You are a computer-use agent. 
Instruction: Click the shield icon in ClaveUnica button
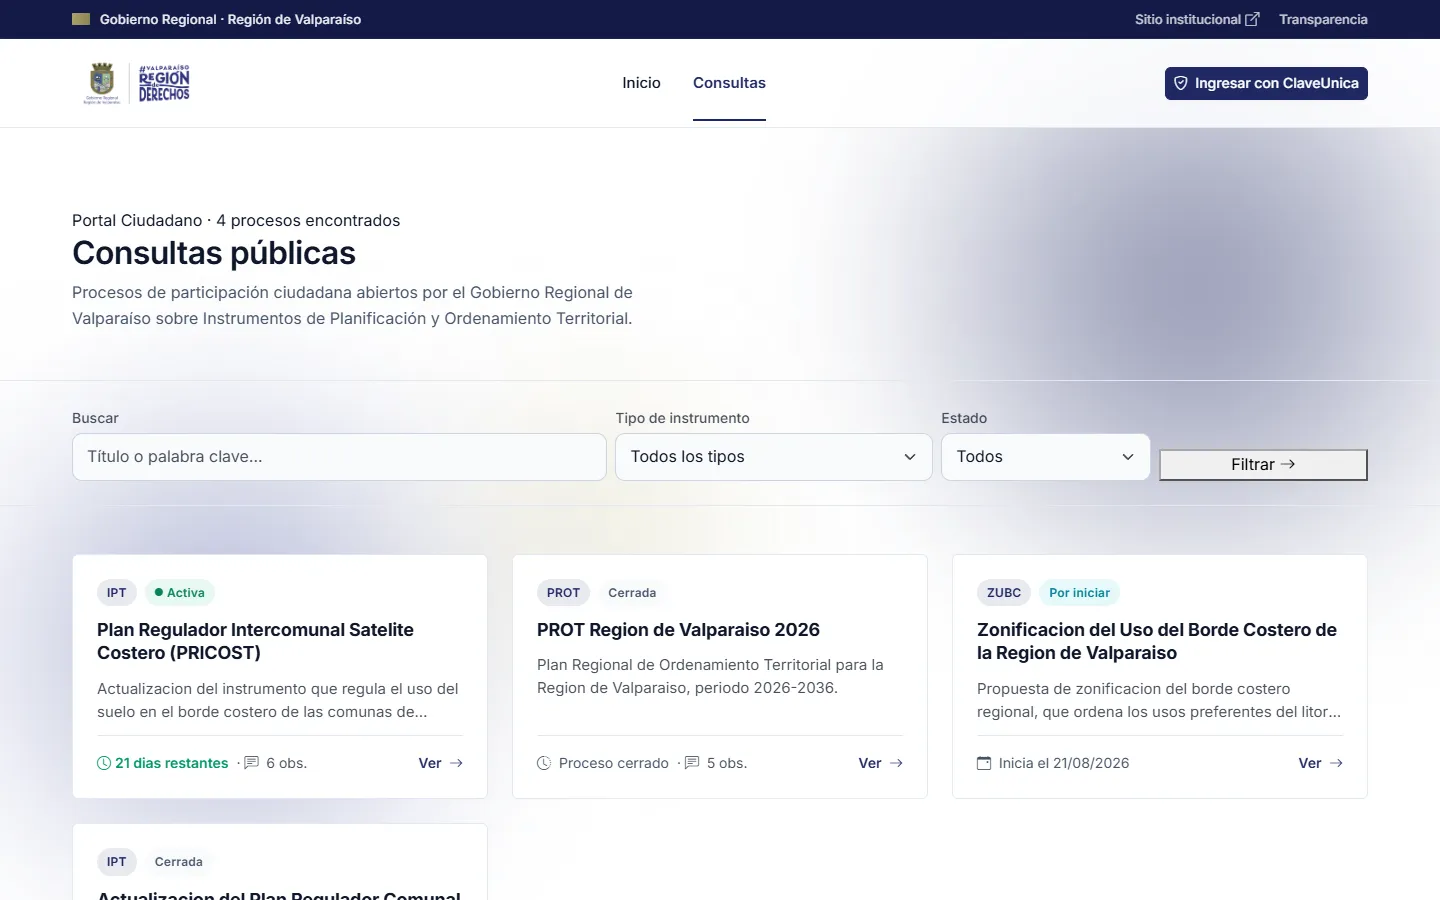pyautogui.click(x=1181, y=83)
